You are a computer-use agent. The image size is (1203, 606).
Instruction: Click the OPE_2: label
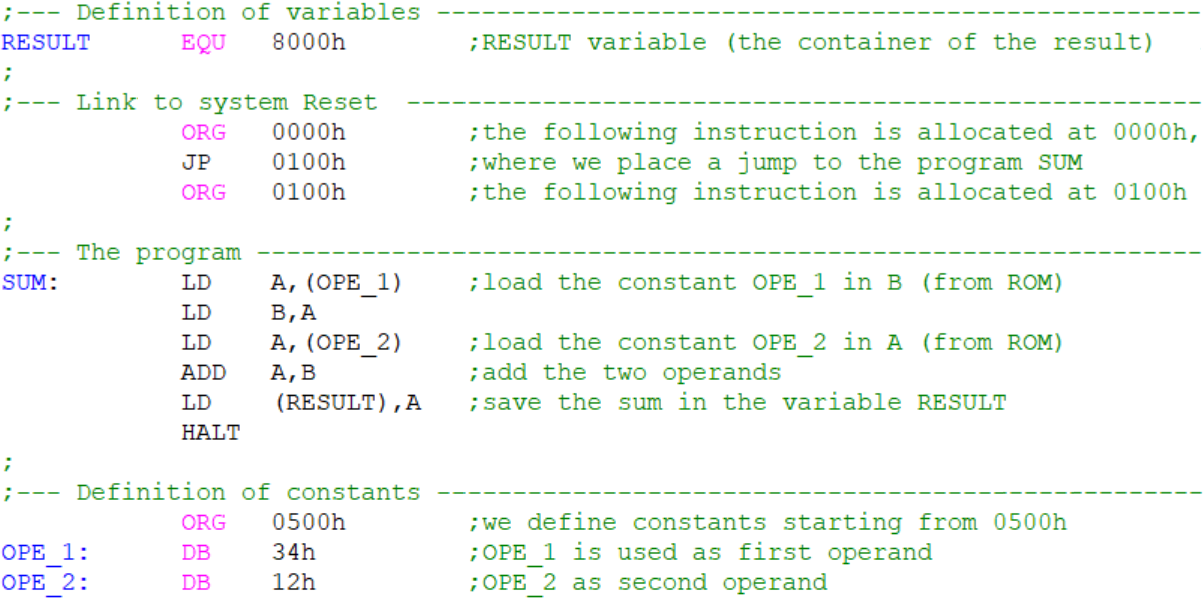(x=45, y=583)
